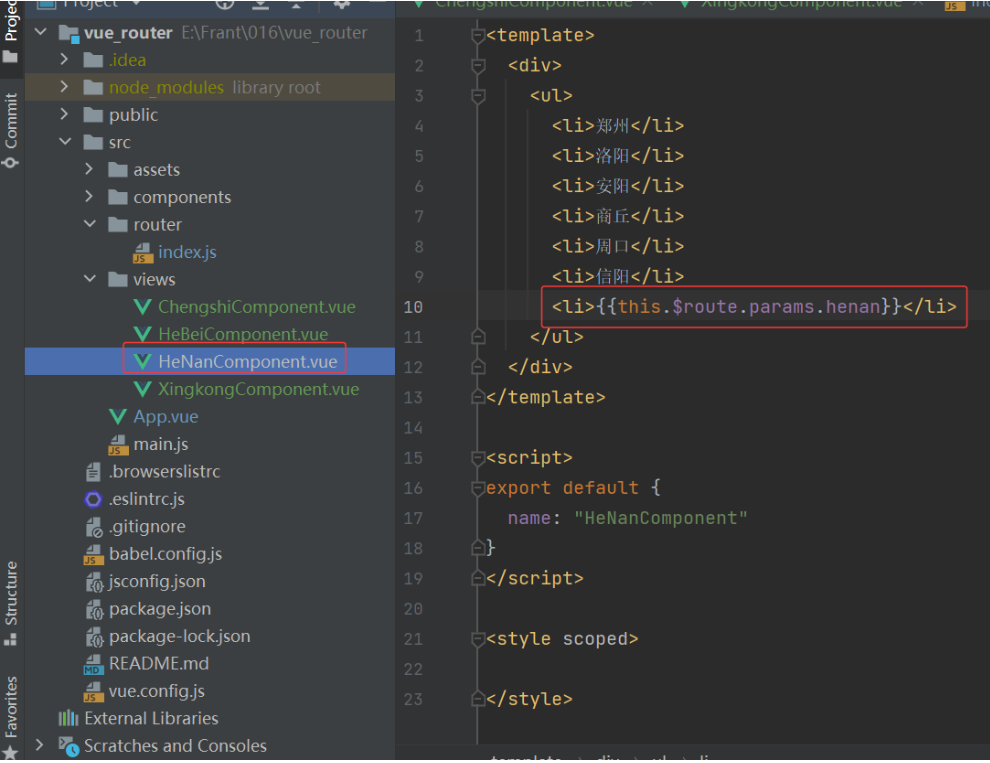Open the Commit tool window
990x763 pixels.
pos(11,130)
